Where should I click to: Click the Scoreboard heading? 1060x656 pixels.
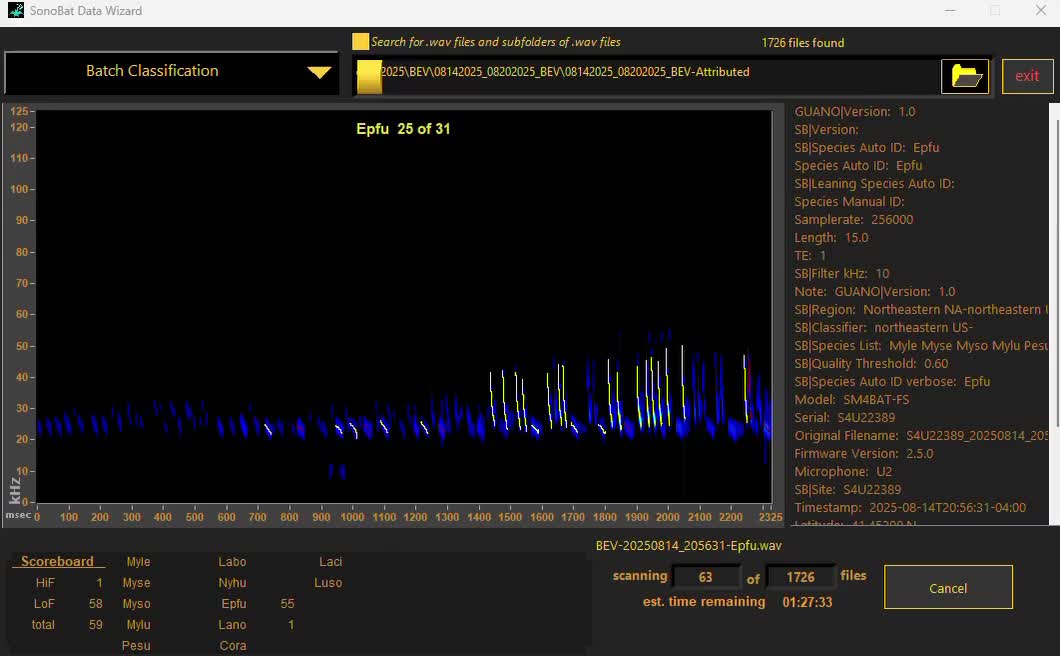[58, 562]
